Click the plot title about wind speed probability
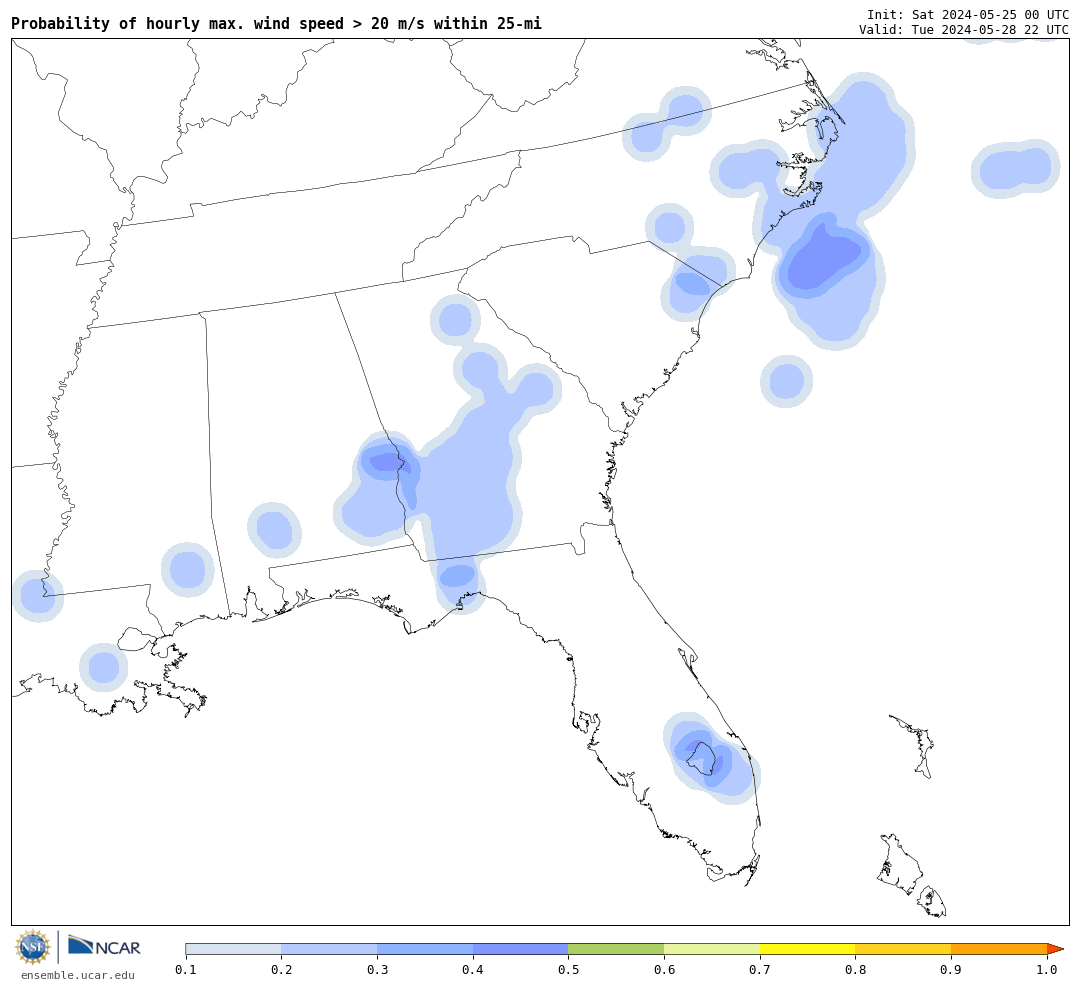 [276, 23]
